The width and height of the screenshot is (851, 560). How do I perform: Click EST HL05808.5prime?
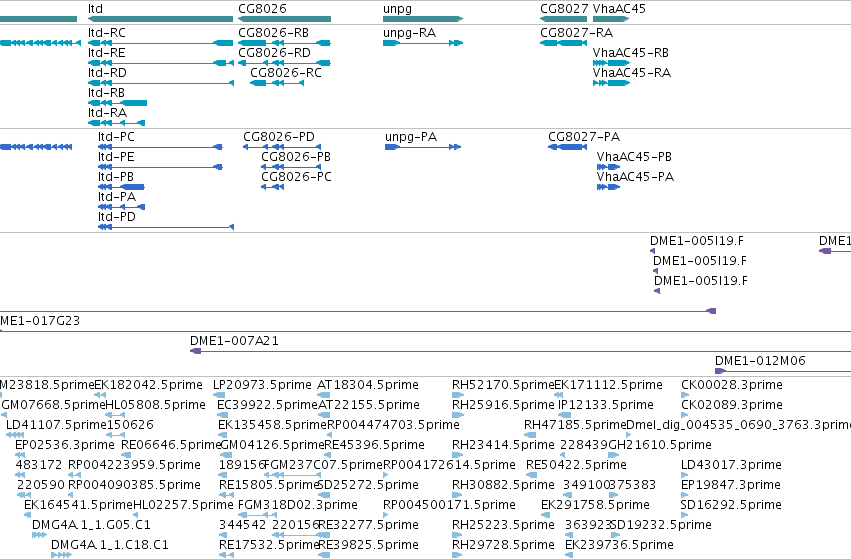(155, 405)
